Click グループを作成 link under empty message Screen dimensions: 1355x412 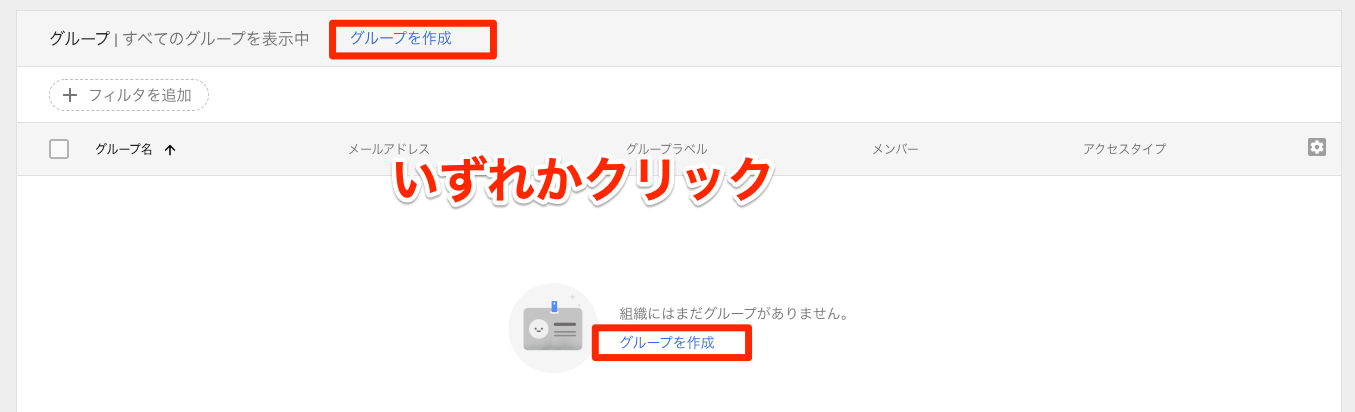coord(667,342)
